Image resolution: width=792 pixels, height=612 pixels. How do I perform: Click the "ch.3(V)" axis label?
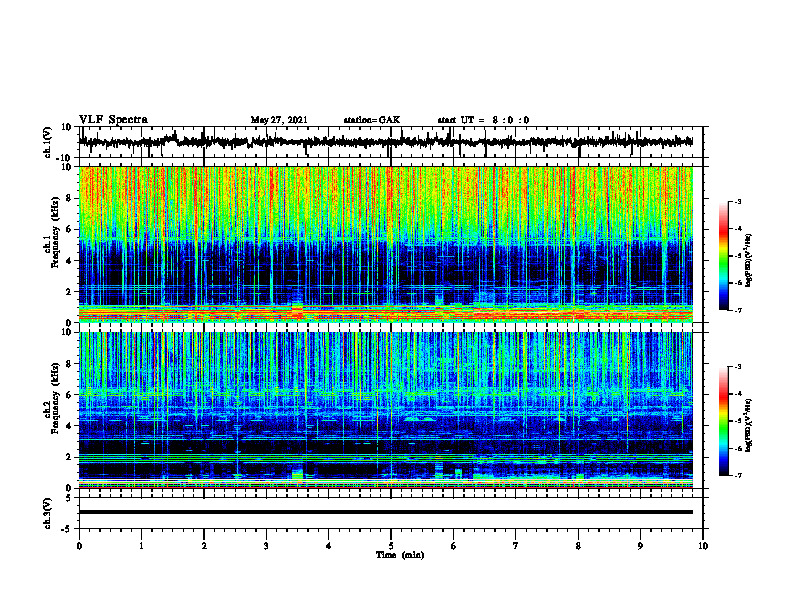pos(48,513)
